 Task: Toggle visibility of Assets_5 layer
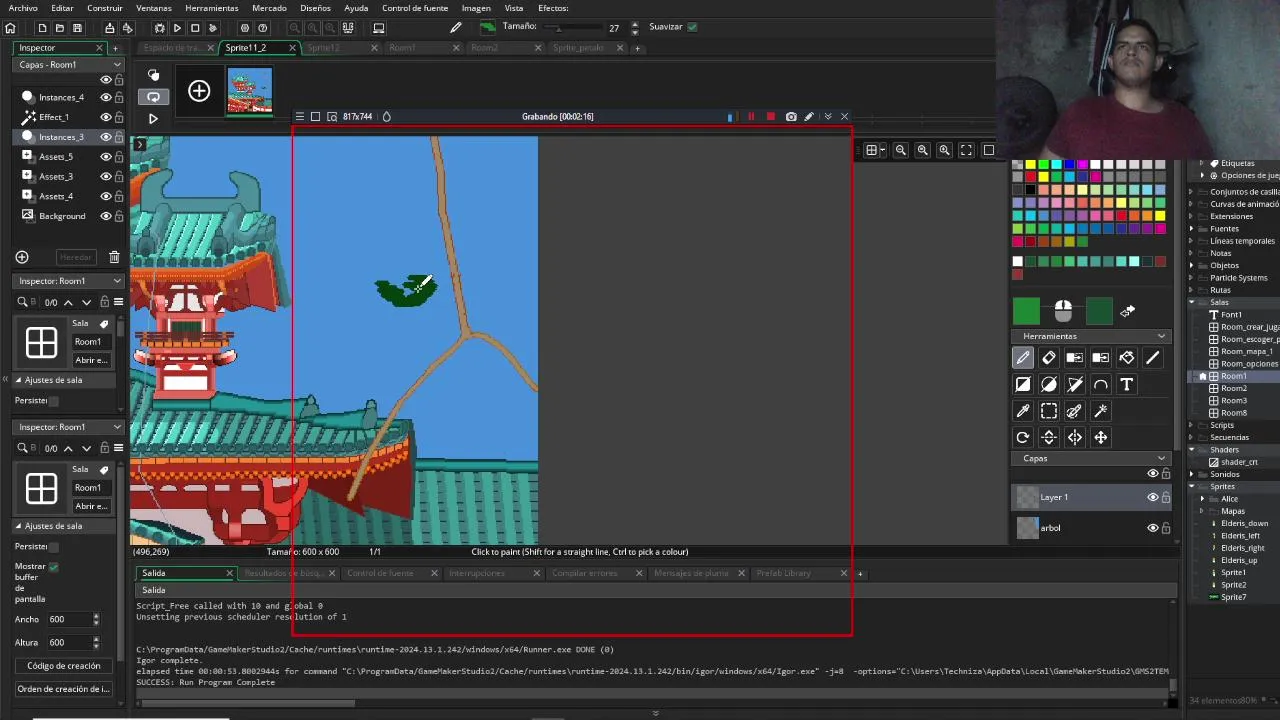point(105,157)
